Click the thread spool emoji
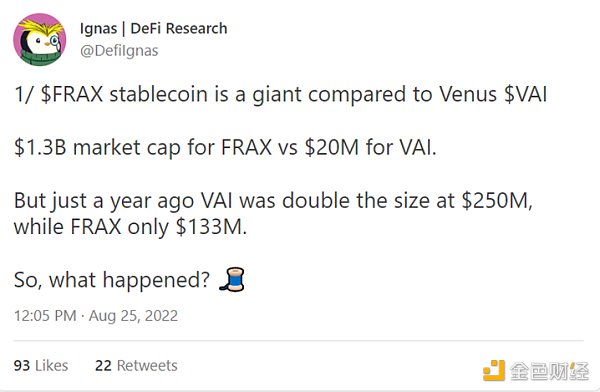 click(232, 279)
